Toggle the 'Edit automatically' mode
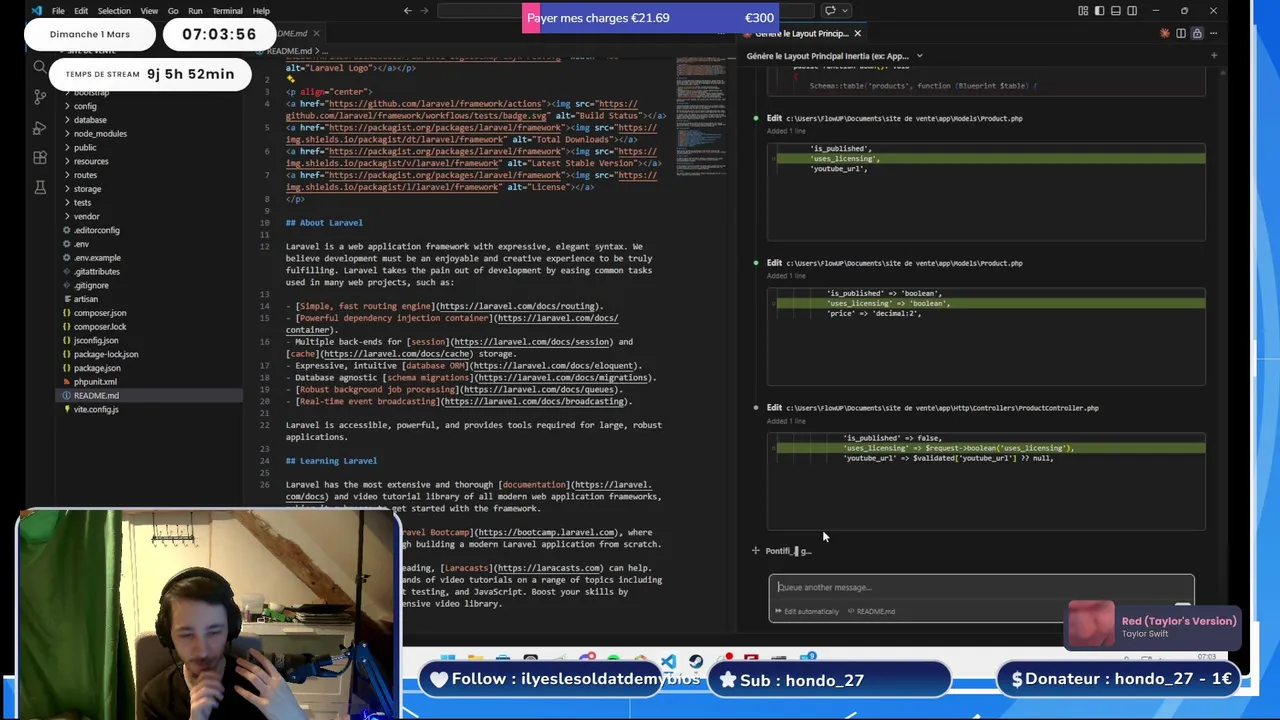The image size is (1280, 720). coord(808,612)
